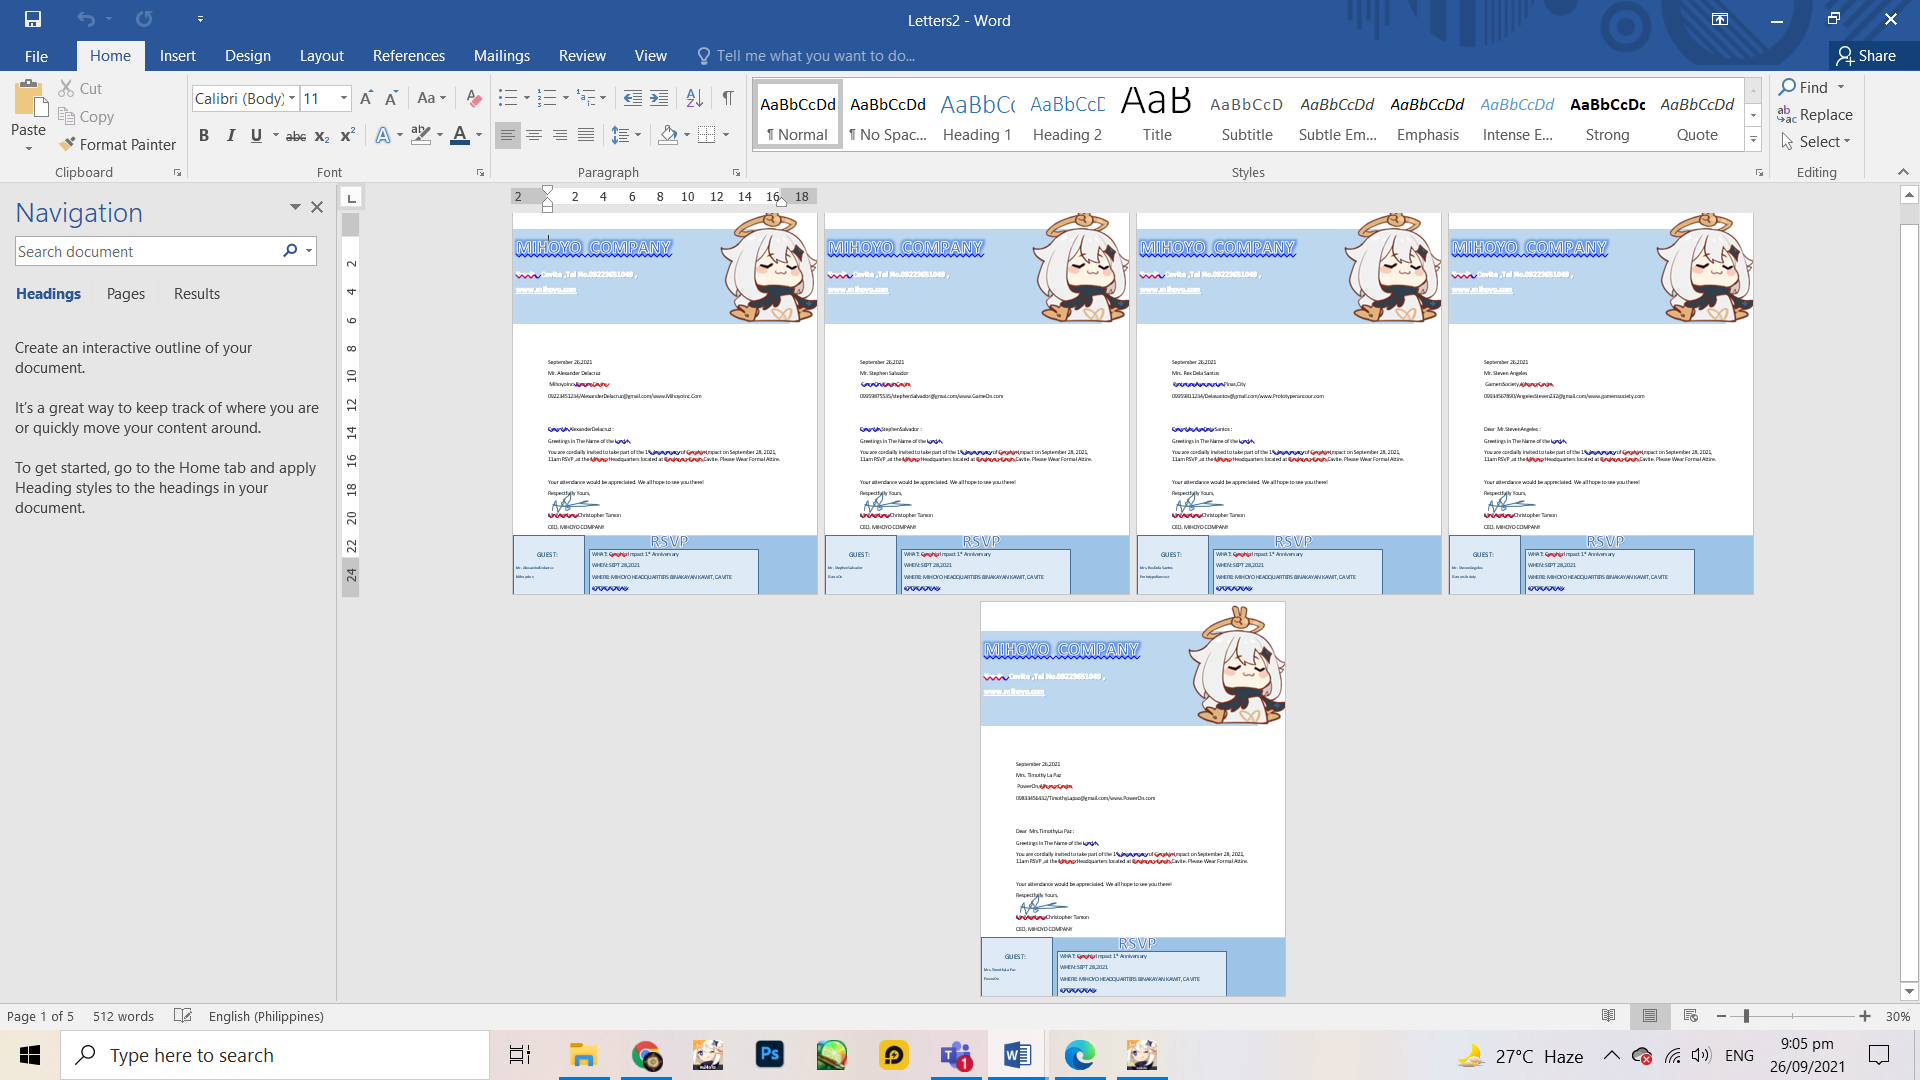Click the Sort icon in Paragraph group
This screenshot has height=1080, width=1920.
694,98
